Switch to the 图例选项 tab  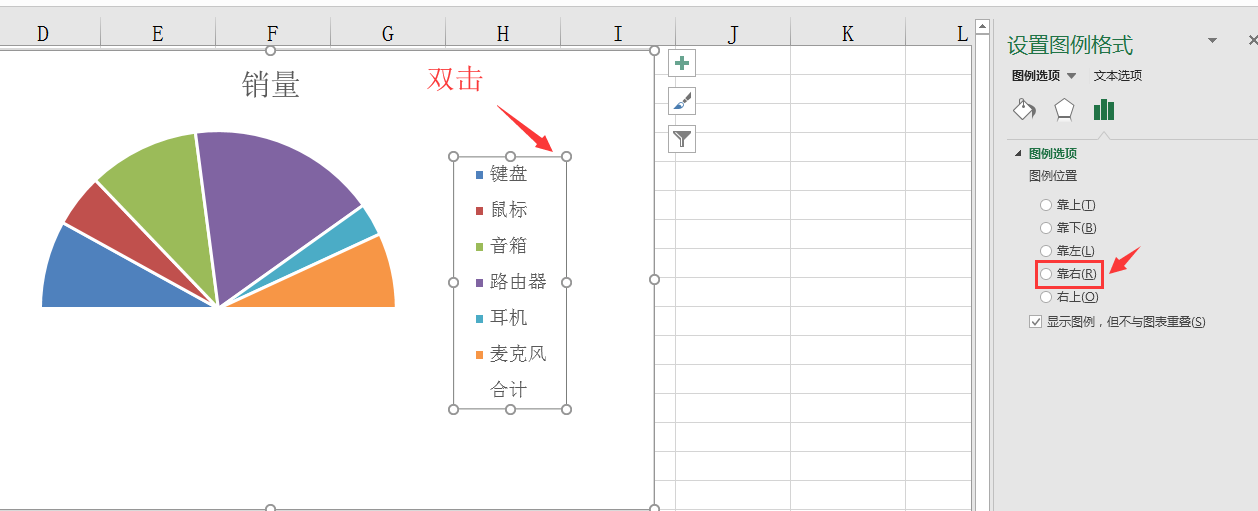(x=1036, y=76)
